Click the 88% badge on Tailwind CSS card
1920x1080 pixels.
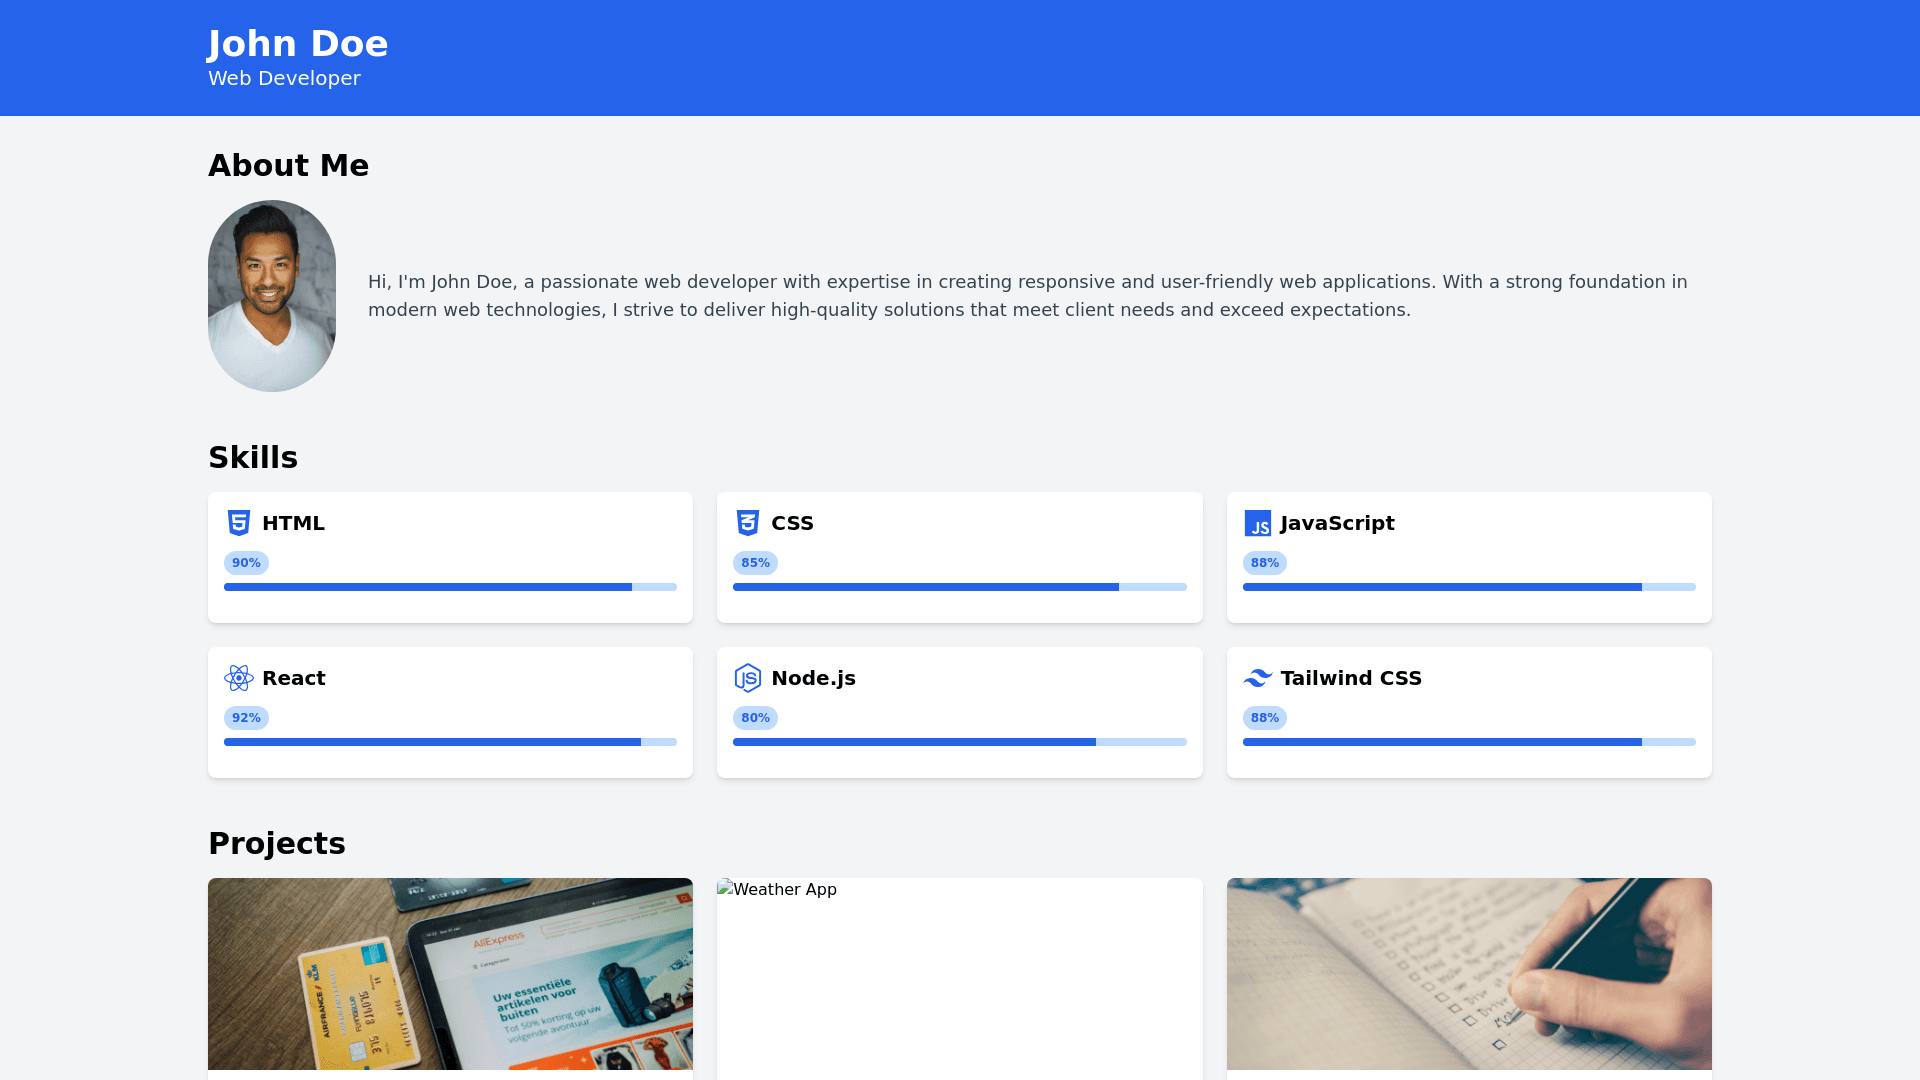coord(1264,718)
